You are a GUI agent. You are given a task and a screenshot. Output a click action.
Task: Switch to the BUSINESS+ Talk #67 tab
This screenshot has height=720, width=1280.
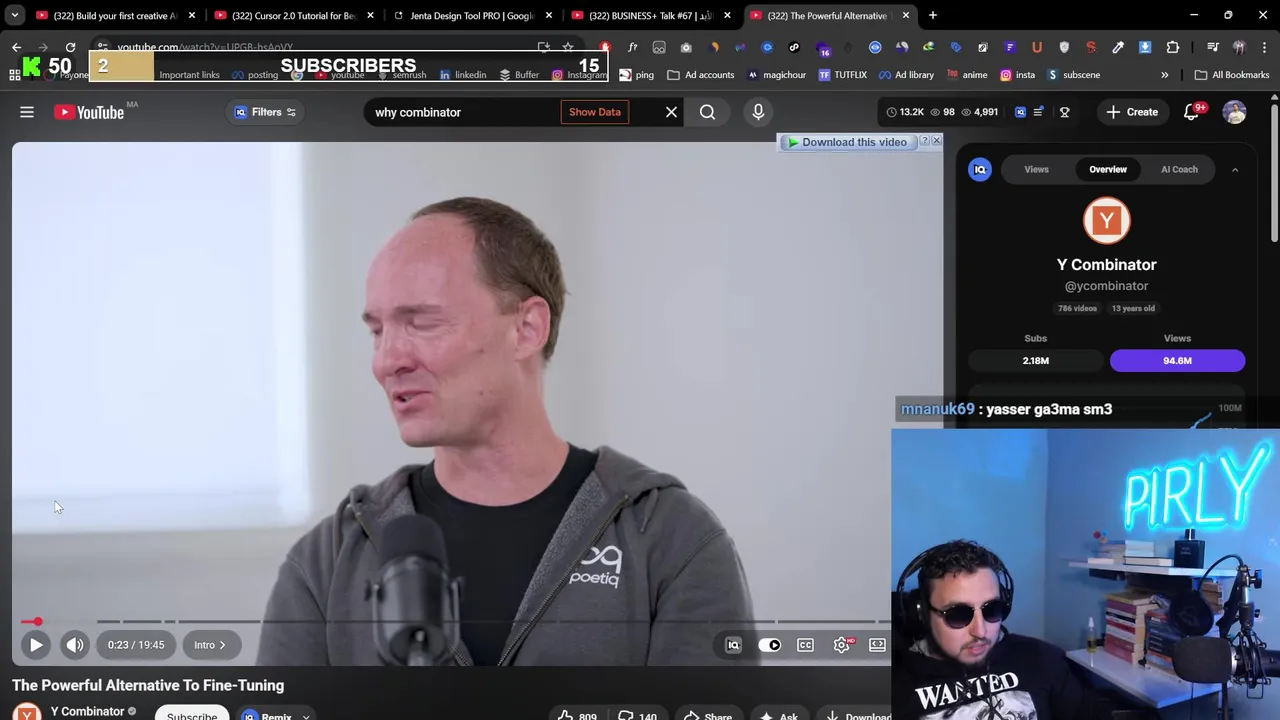pyautogui.click(x=650, y=16)
